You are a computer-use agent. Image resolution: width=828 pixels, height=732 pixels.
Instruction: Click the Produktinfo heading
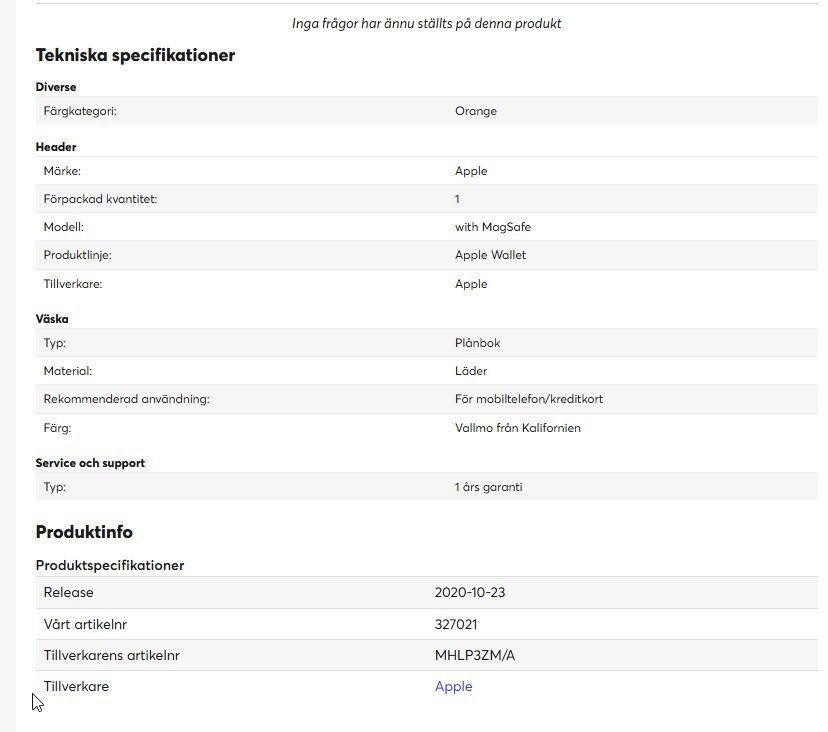84,532
